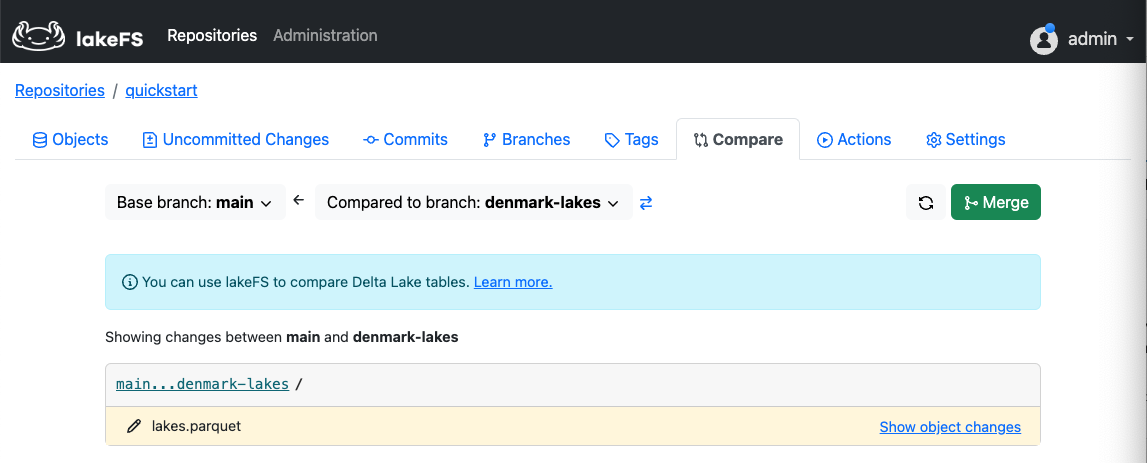The image size is (1147, 463).
Task: Click the pencil icon beside lakes.parquet
Action: coord(133,426)
